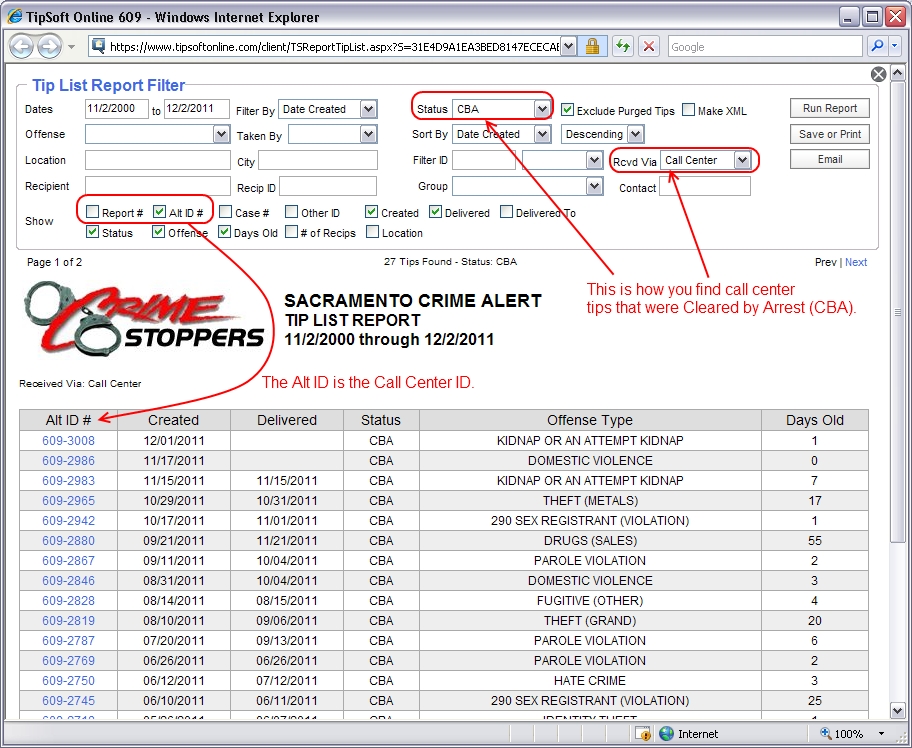Image resolution: width=912 pixels, height=748 pixels.
Task: Open the Group dropdown
Action: coord(594,186)
